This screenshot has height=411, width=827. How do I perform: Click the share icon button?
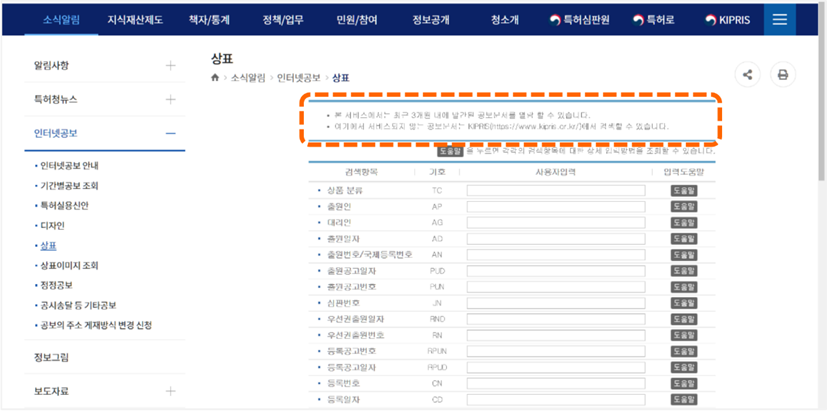748,75
